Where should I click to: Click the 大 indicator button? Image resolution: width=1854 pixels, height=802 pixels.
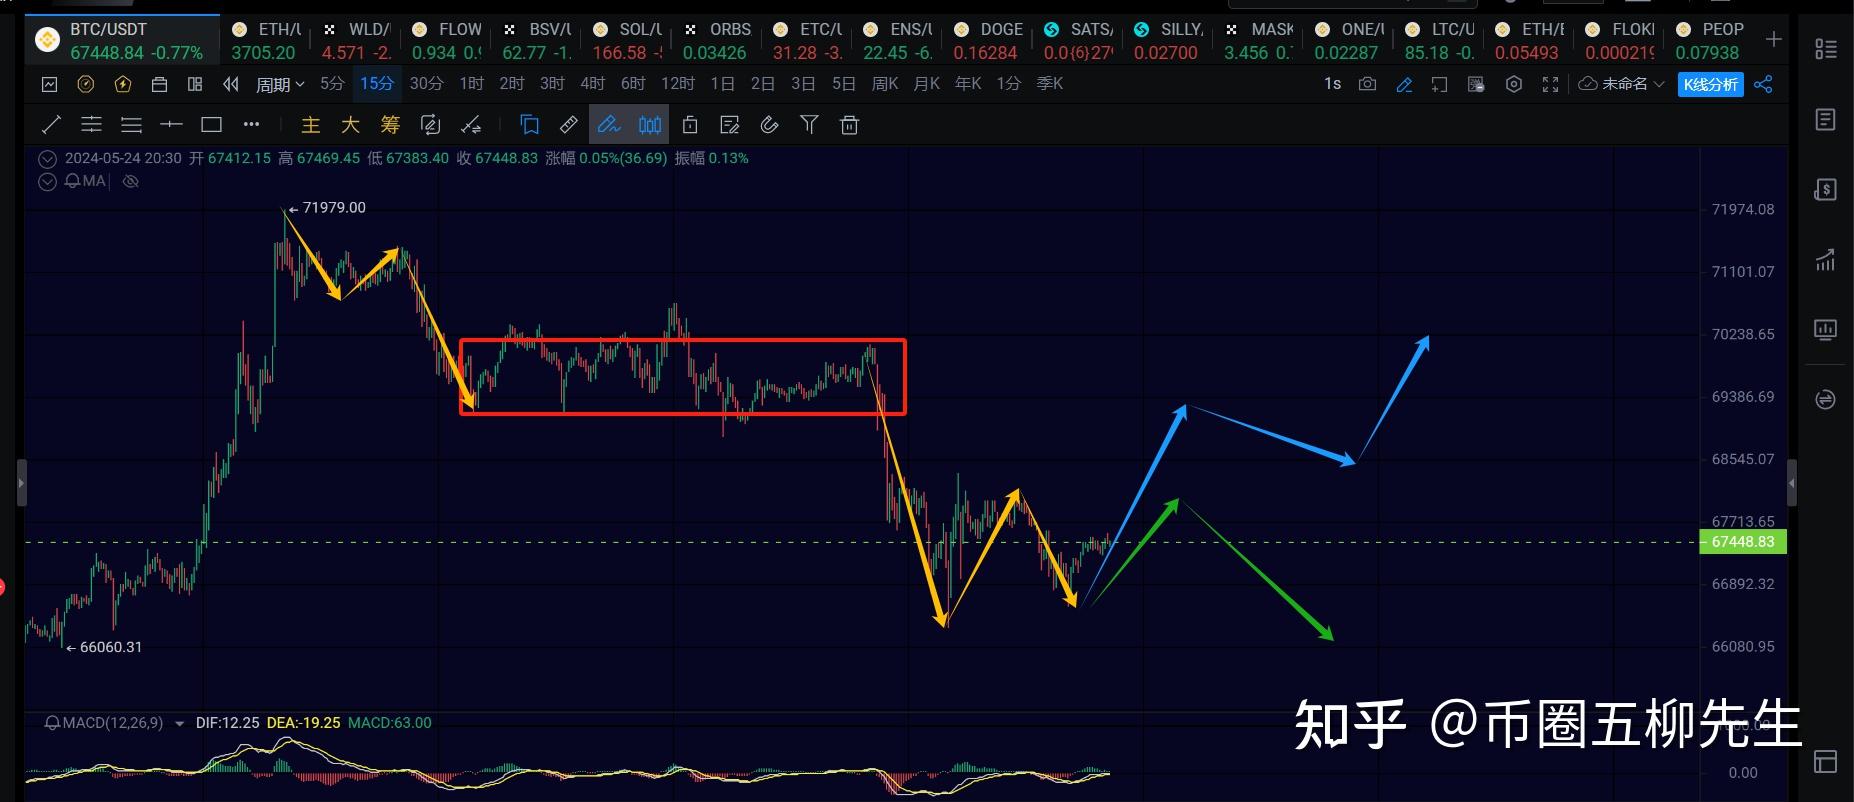tap(350, 125)
